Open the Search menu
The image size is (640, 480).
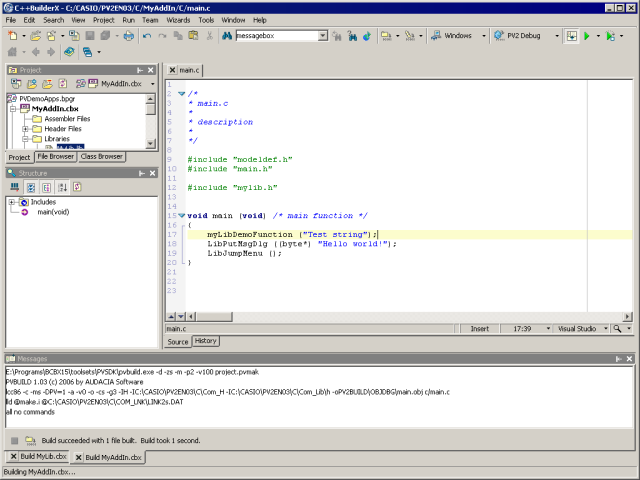click(x=53, y=20)
